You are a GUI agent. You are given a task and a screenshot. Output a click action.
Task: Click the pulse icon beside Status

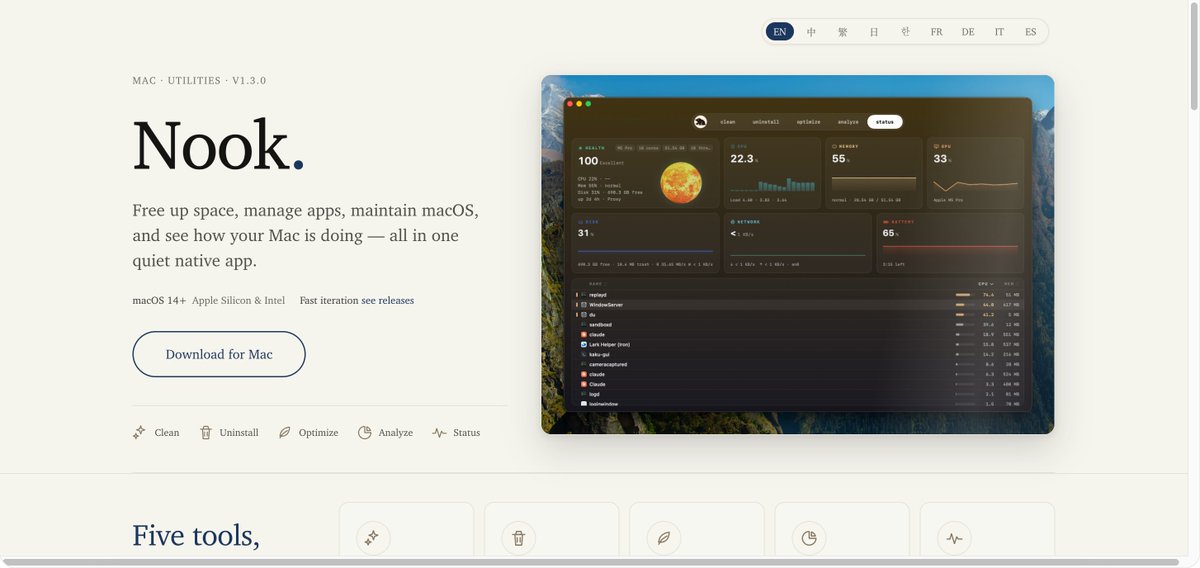coord(439,433)
